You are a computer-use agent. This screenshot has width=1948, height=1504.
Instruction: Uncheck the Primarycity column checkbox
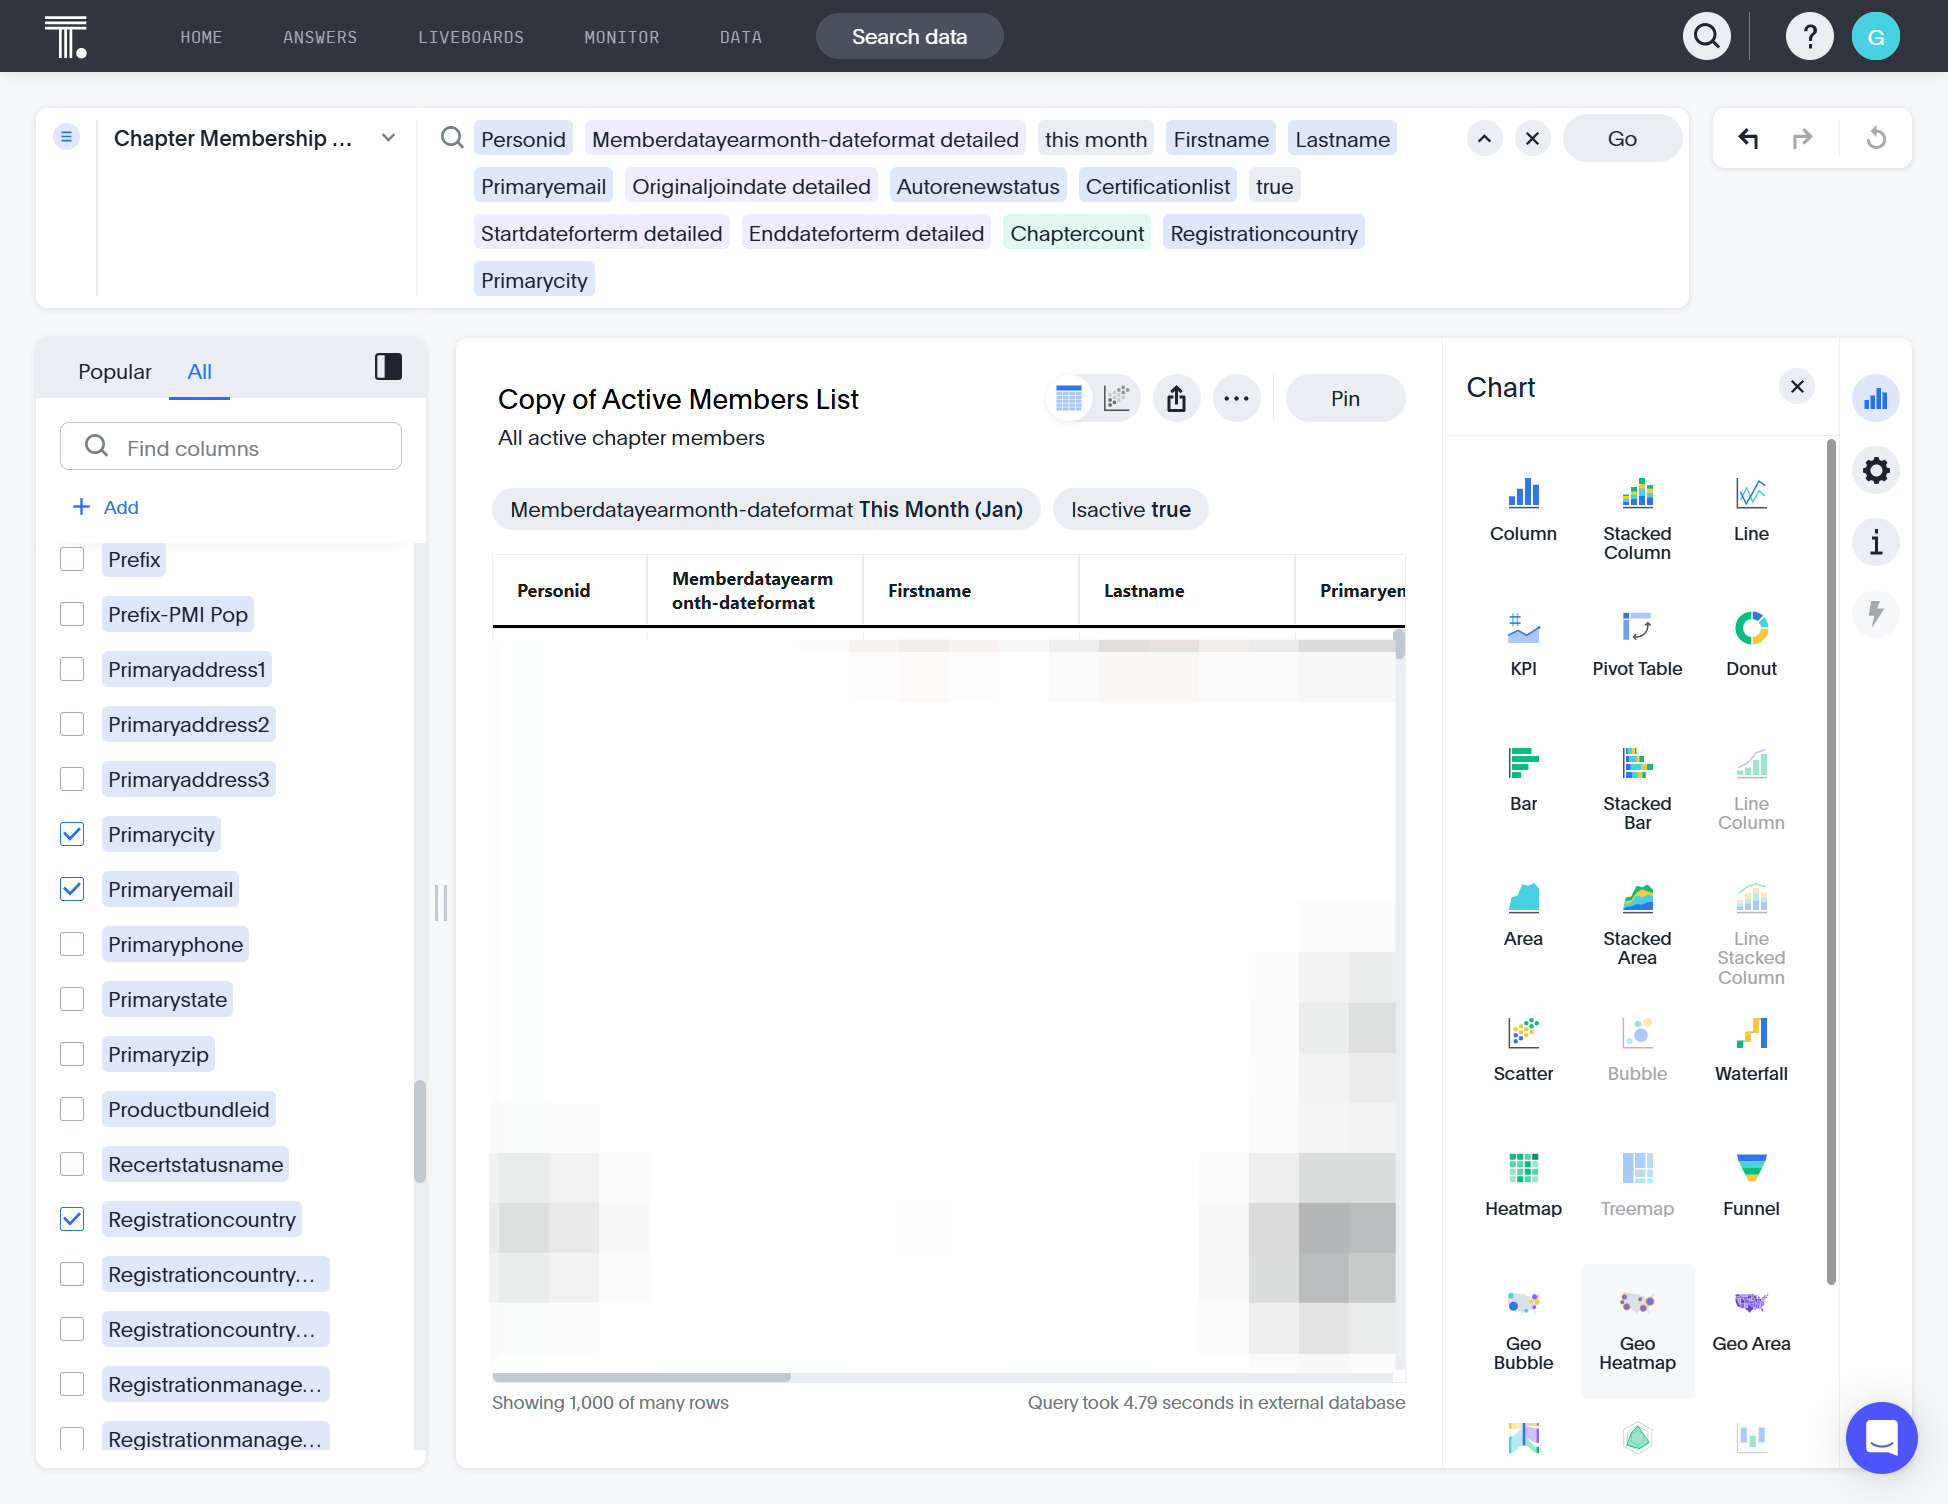[72, 834]
